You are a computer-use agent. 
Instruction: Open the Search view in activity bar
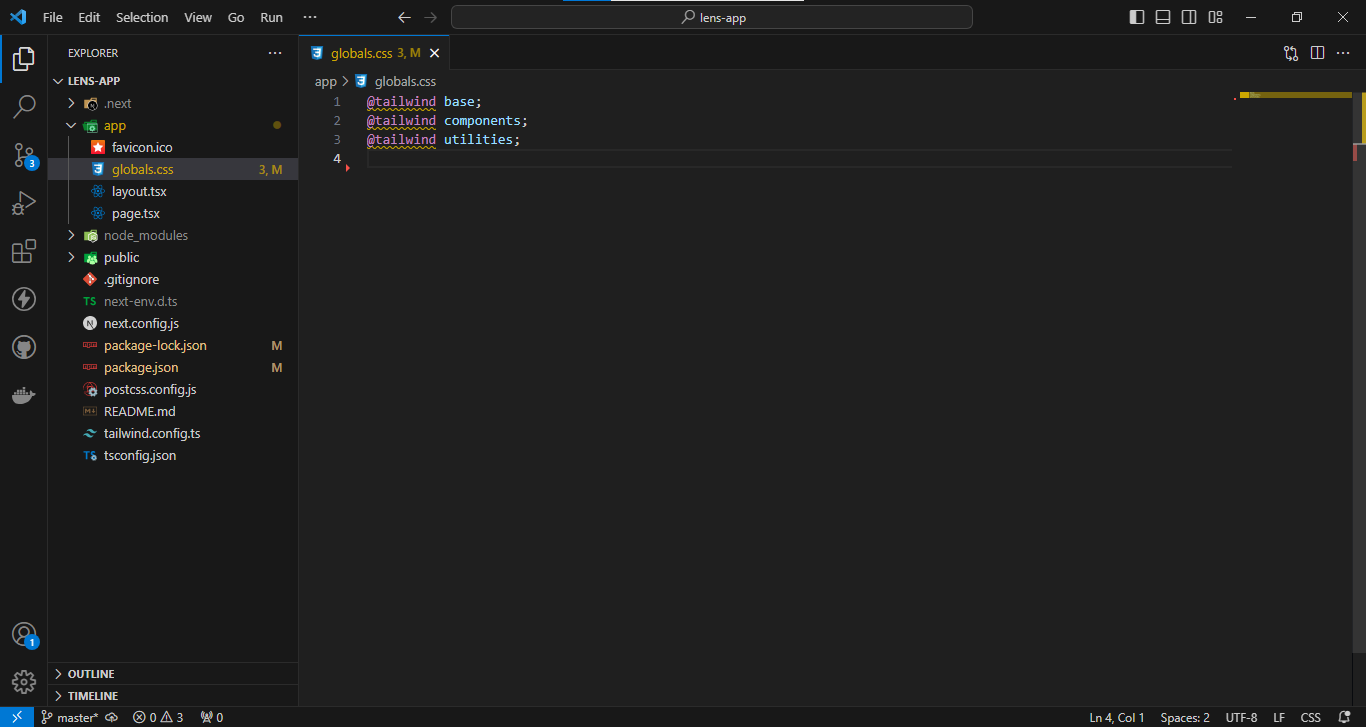click(x=24, y=106)
